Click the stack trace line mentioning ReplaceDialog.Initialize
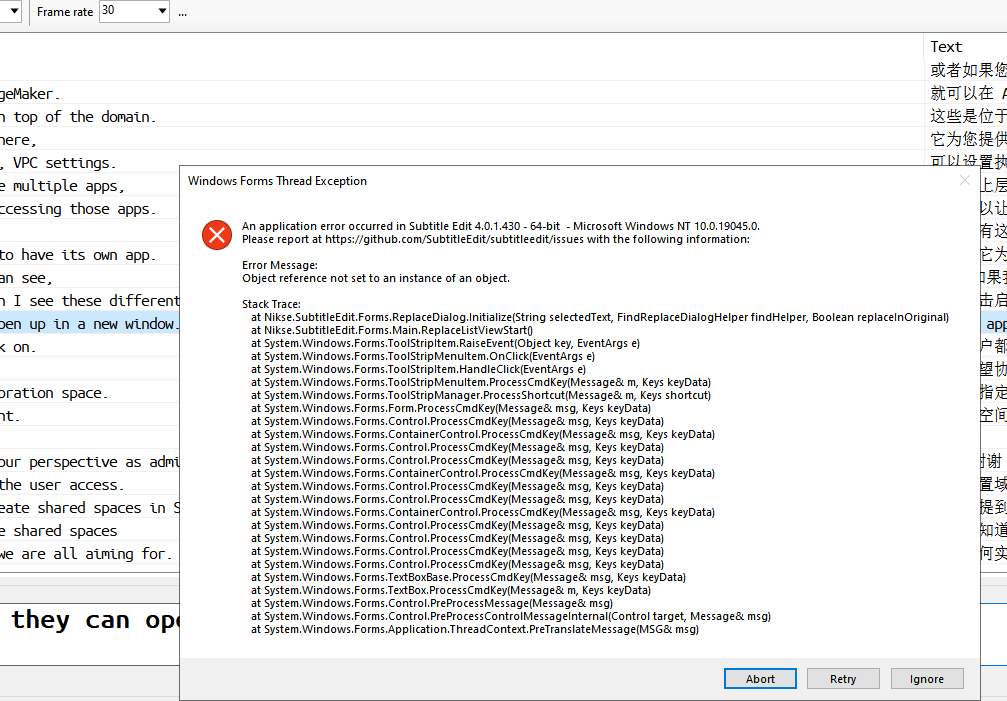 tap(598, 316)
